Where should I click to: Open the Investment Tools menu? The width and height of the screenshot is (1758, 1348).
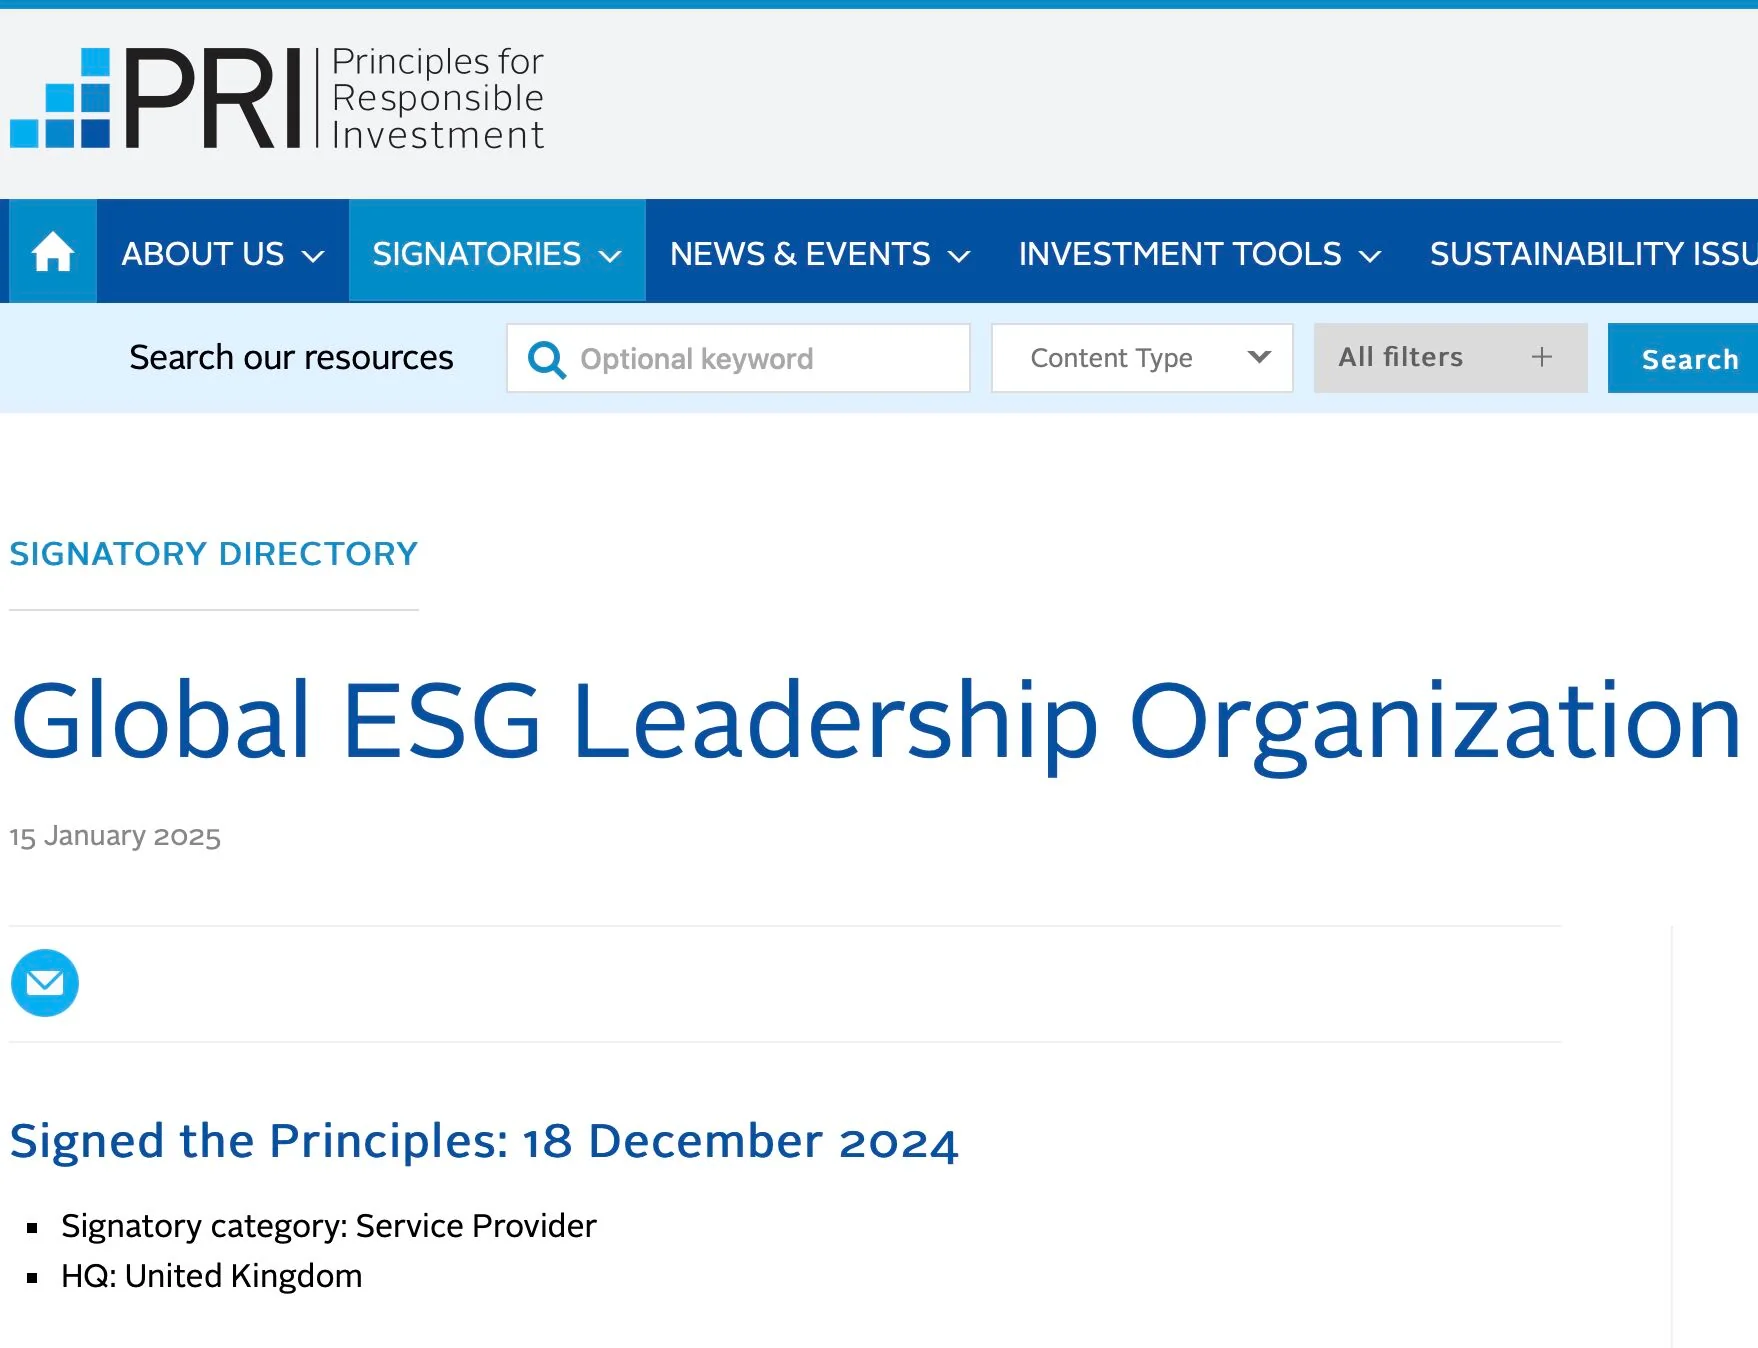(1180, 254)
